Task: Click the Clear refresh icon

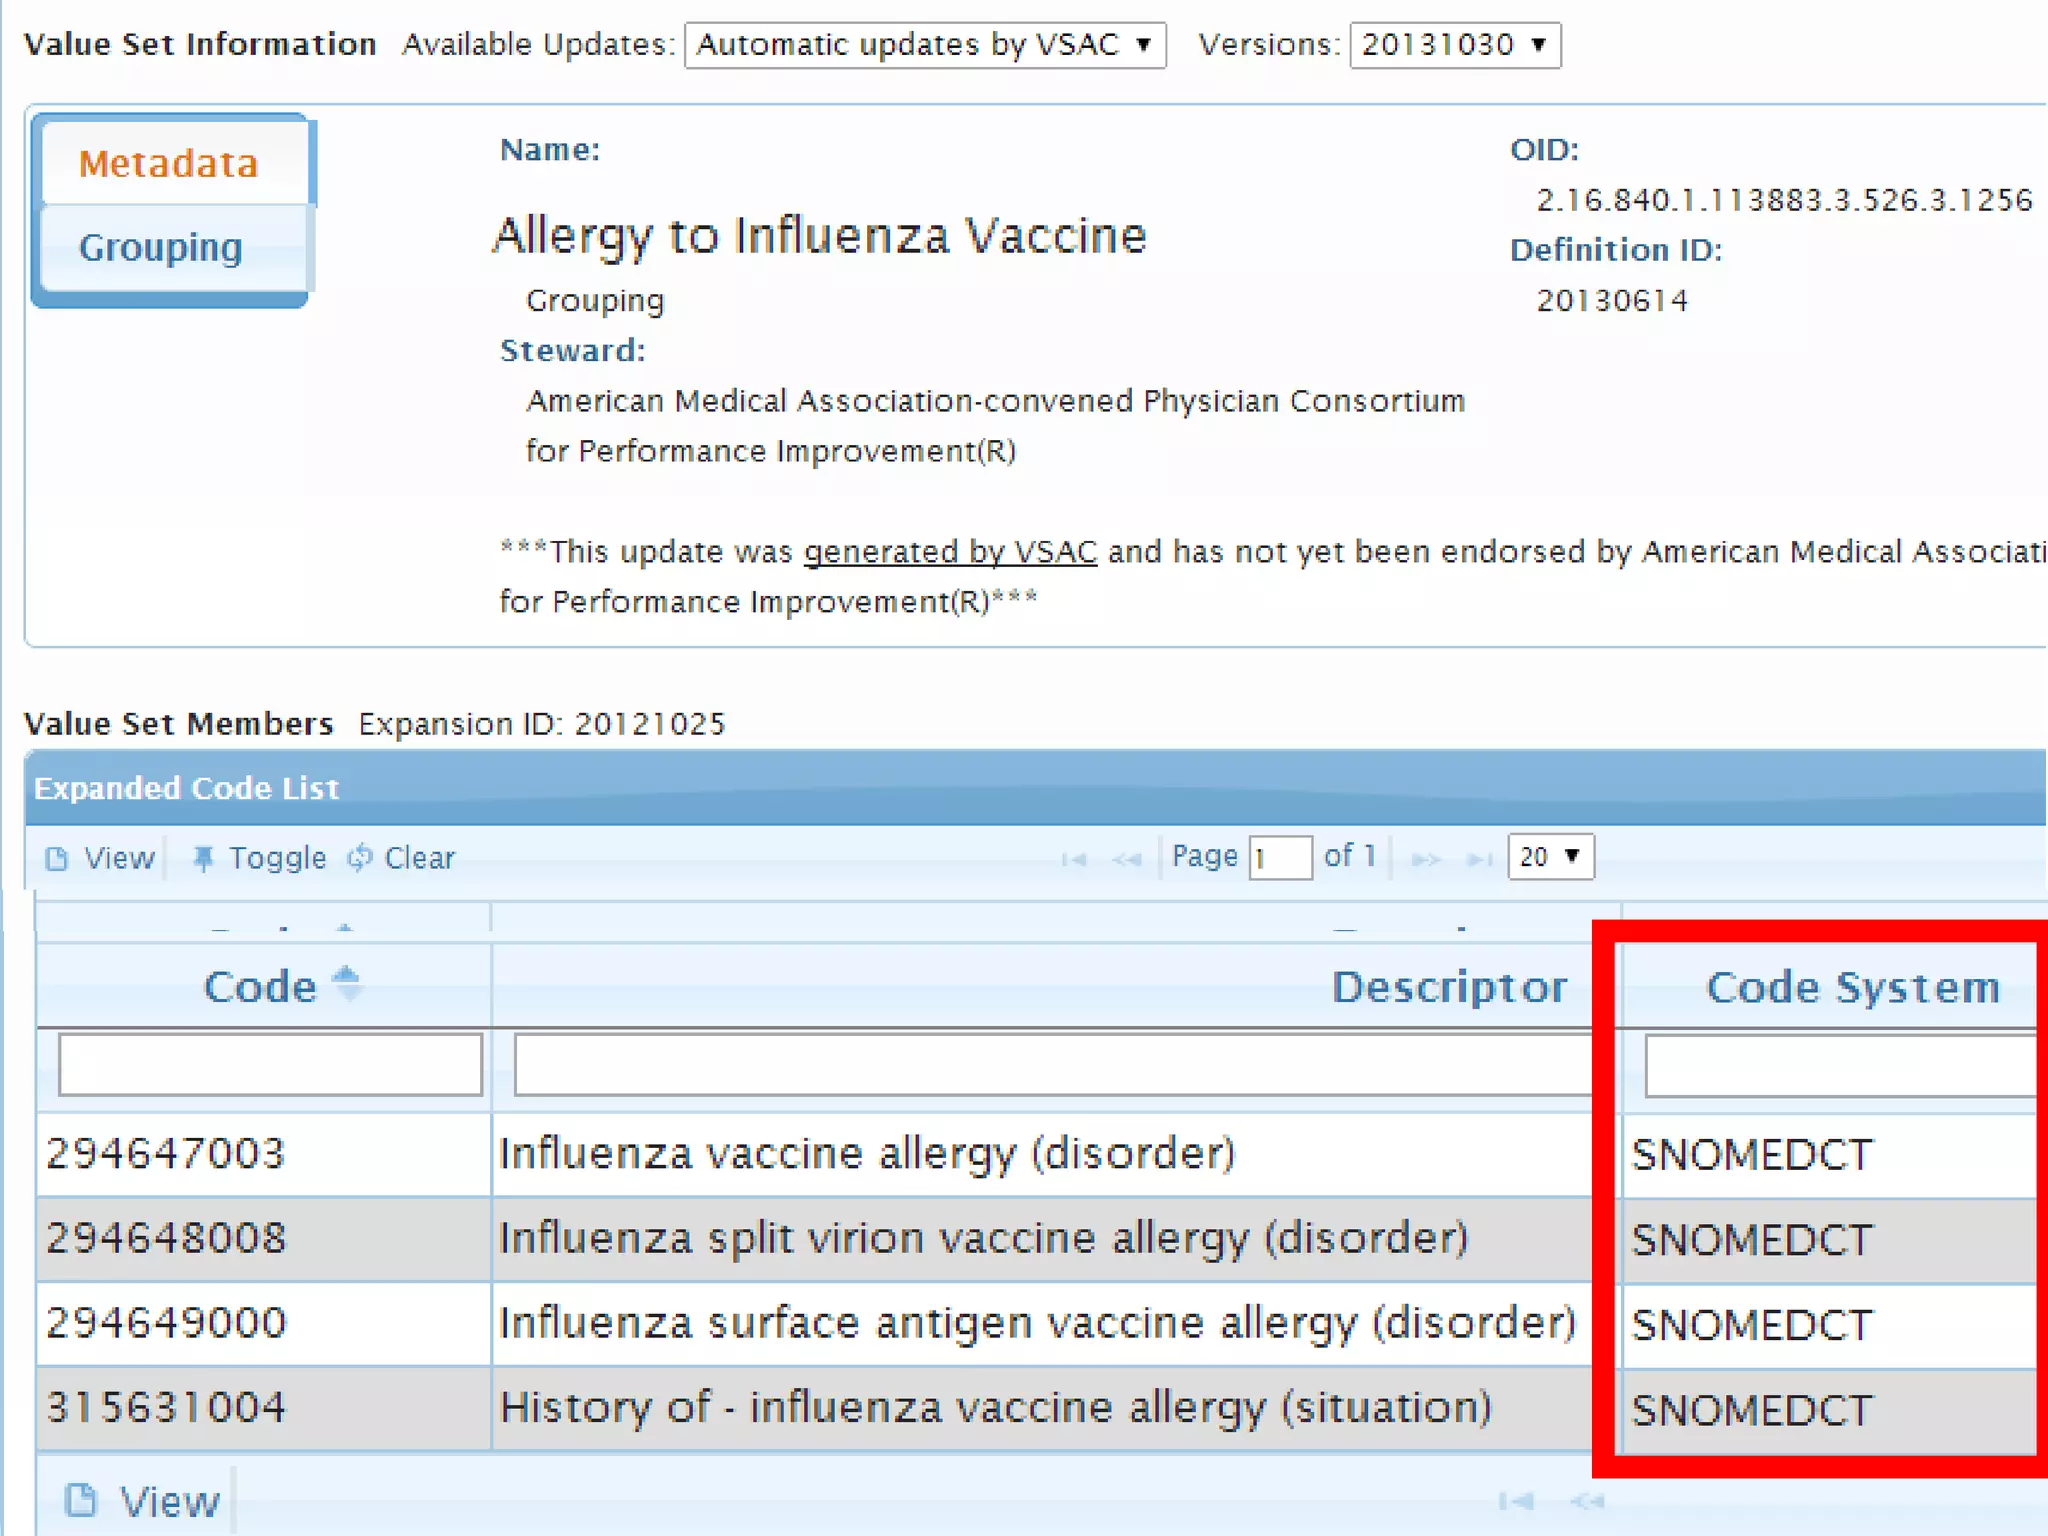Action: [x=360, y=857]
